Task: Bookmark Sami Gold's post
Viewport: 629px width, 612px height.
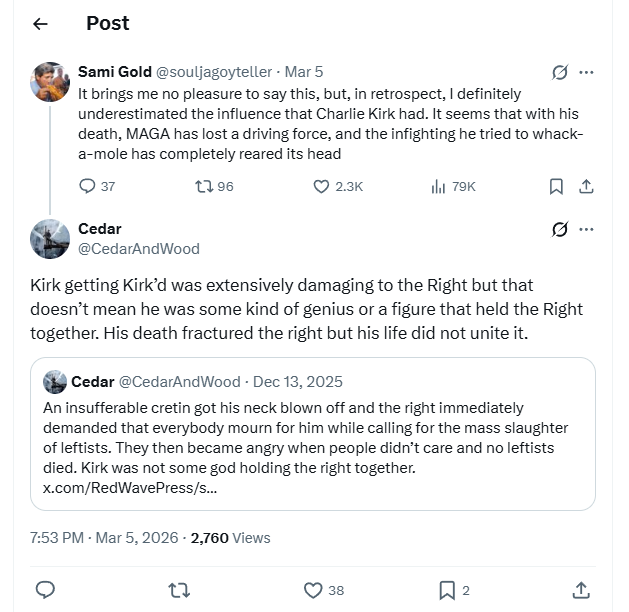Action: click(556, 186)
